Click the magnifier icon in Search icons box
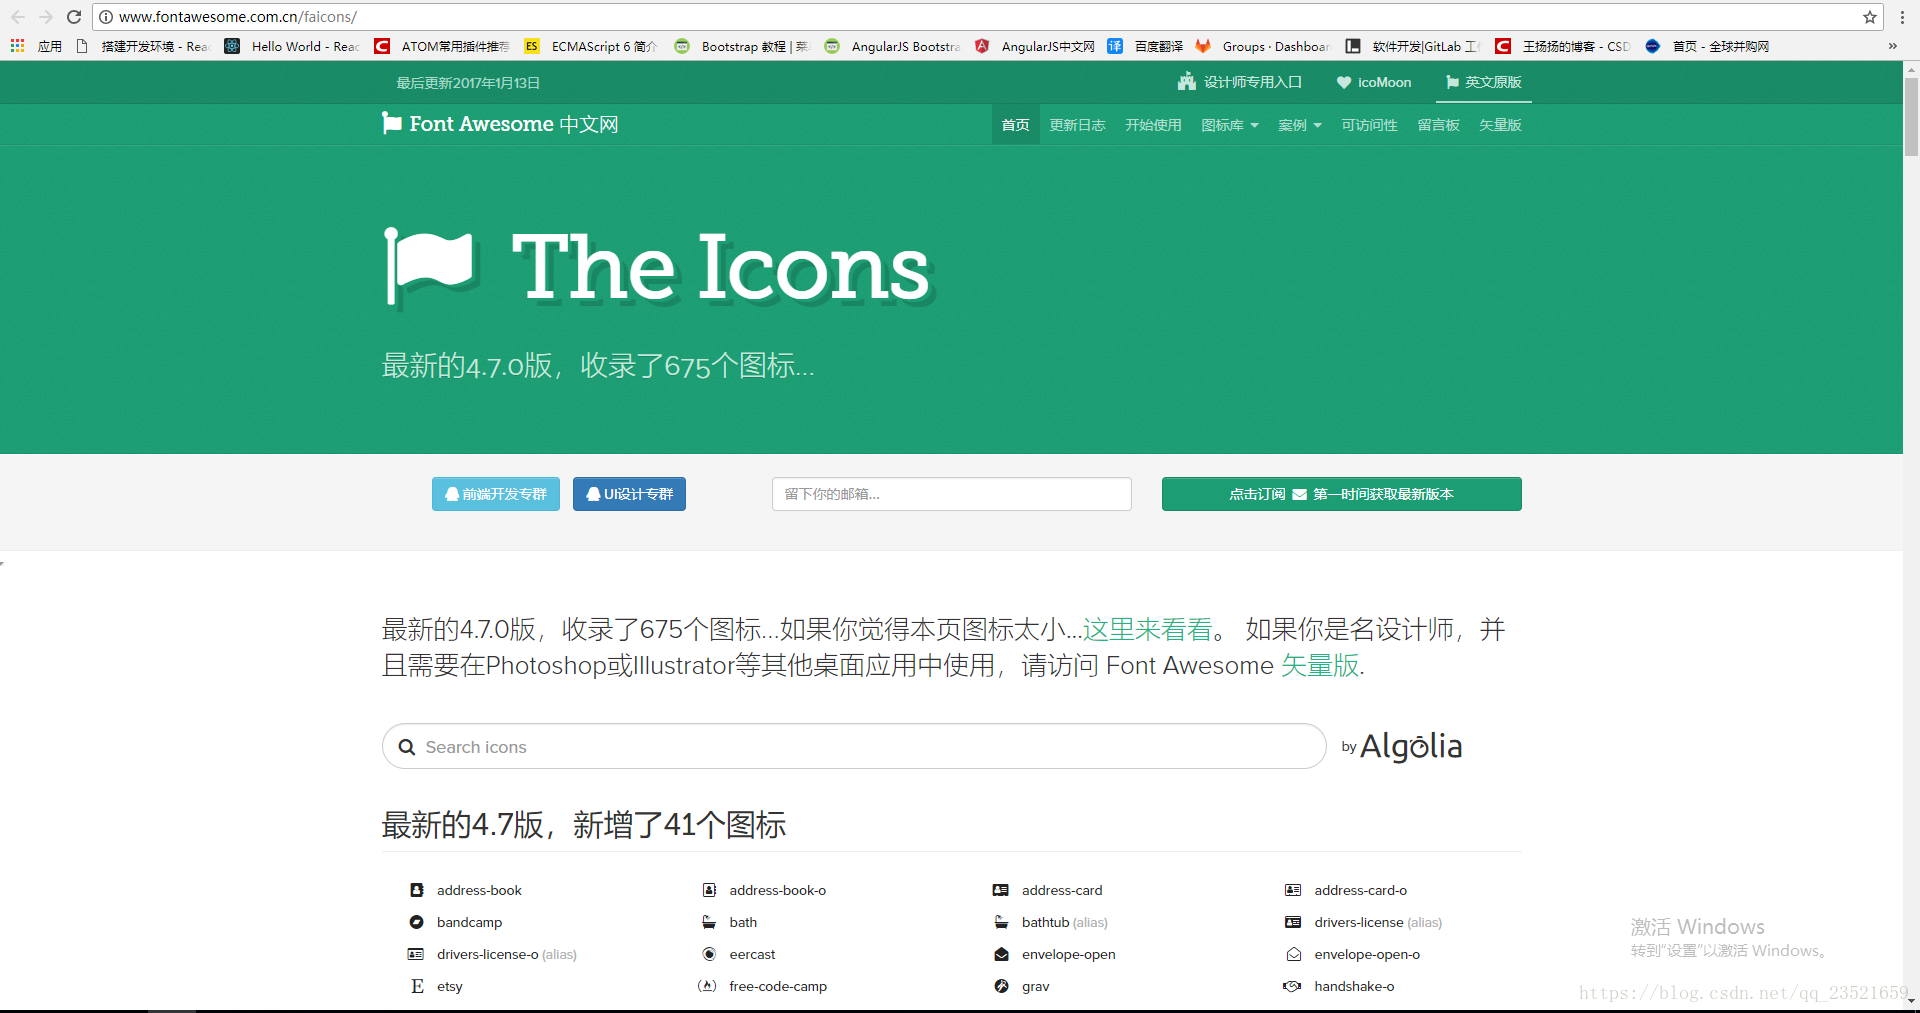 407,747
